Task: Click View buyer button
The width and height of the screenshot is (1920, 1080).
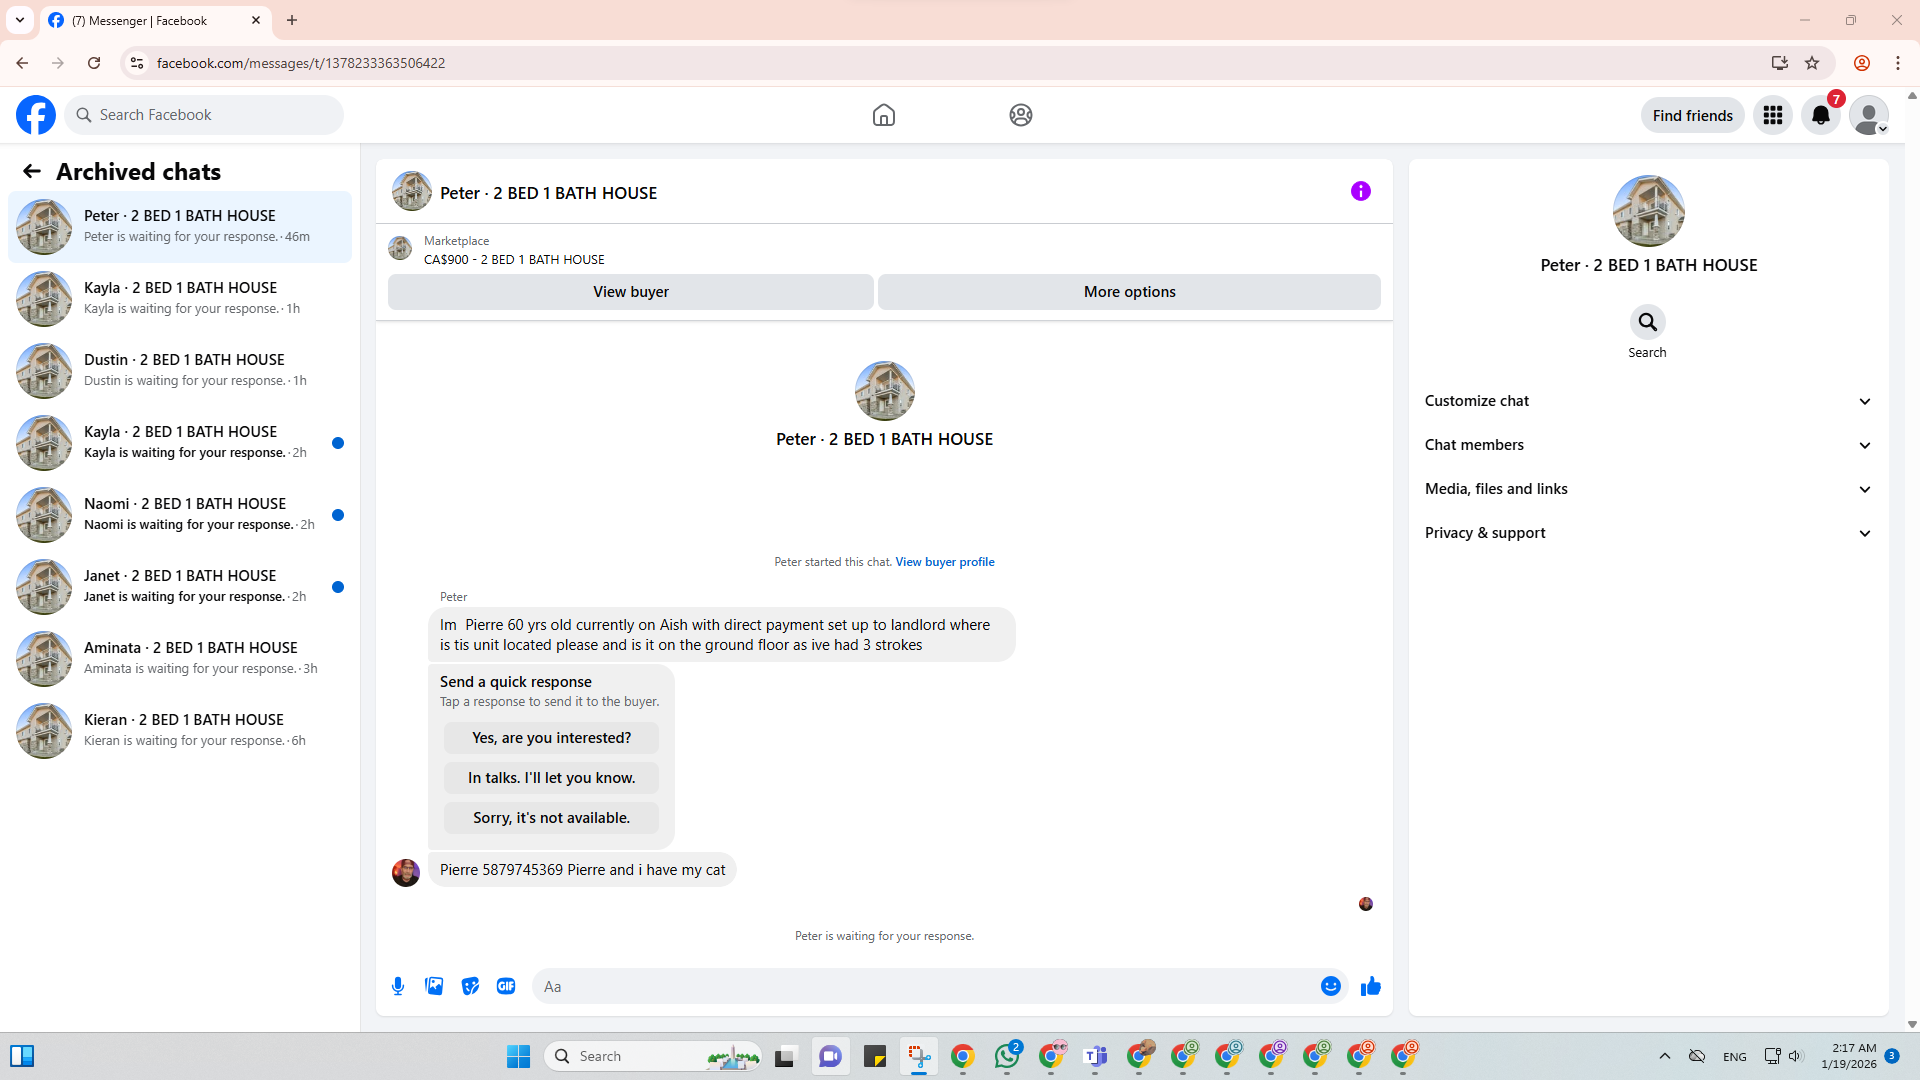Action: tap(631, 292)
